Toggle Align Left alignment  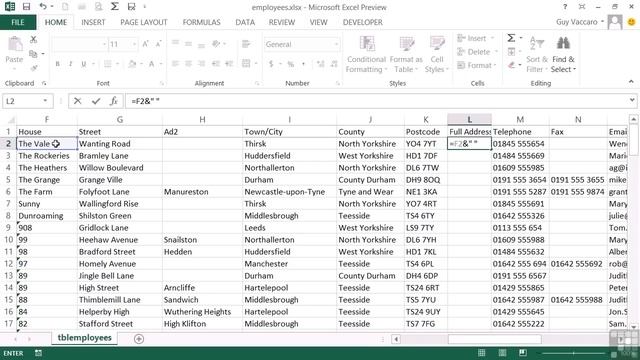(175, 64)
